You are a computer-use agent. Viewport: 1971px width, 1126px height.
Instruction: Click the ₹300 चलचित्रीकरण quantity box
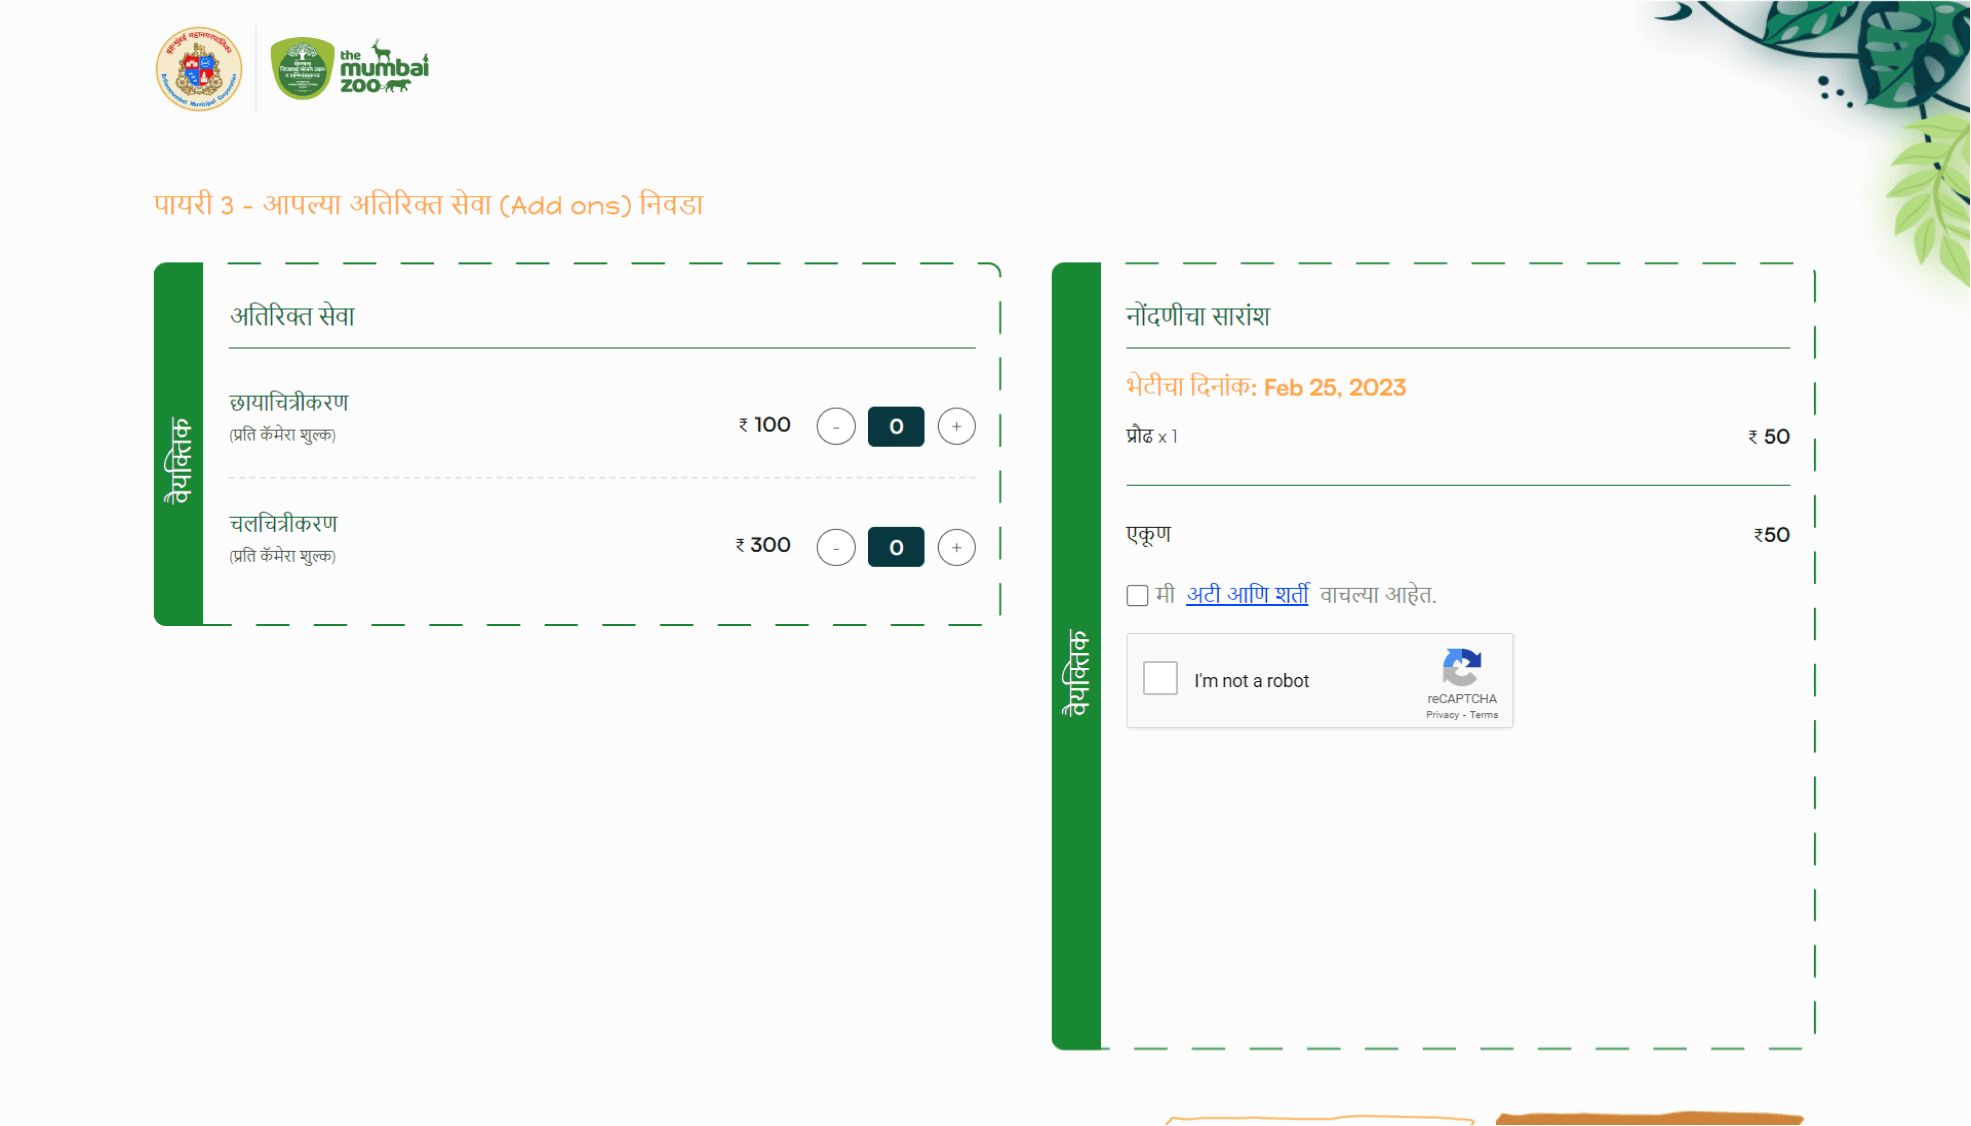[895, 547]
